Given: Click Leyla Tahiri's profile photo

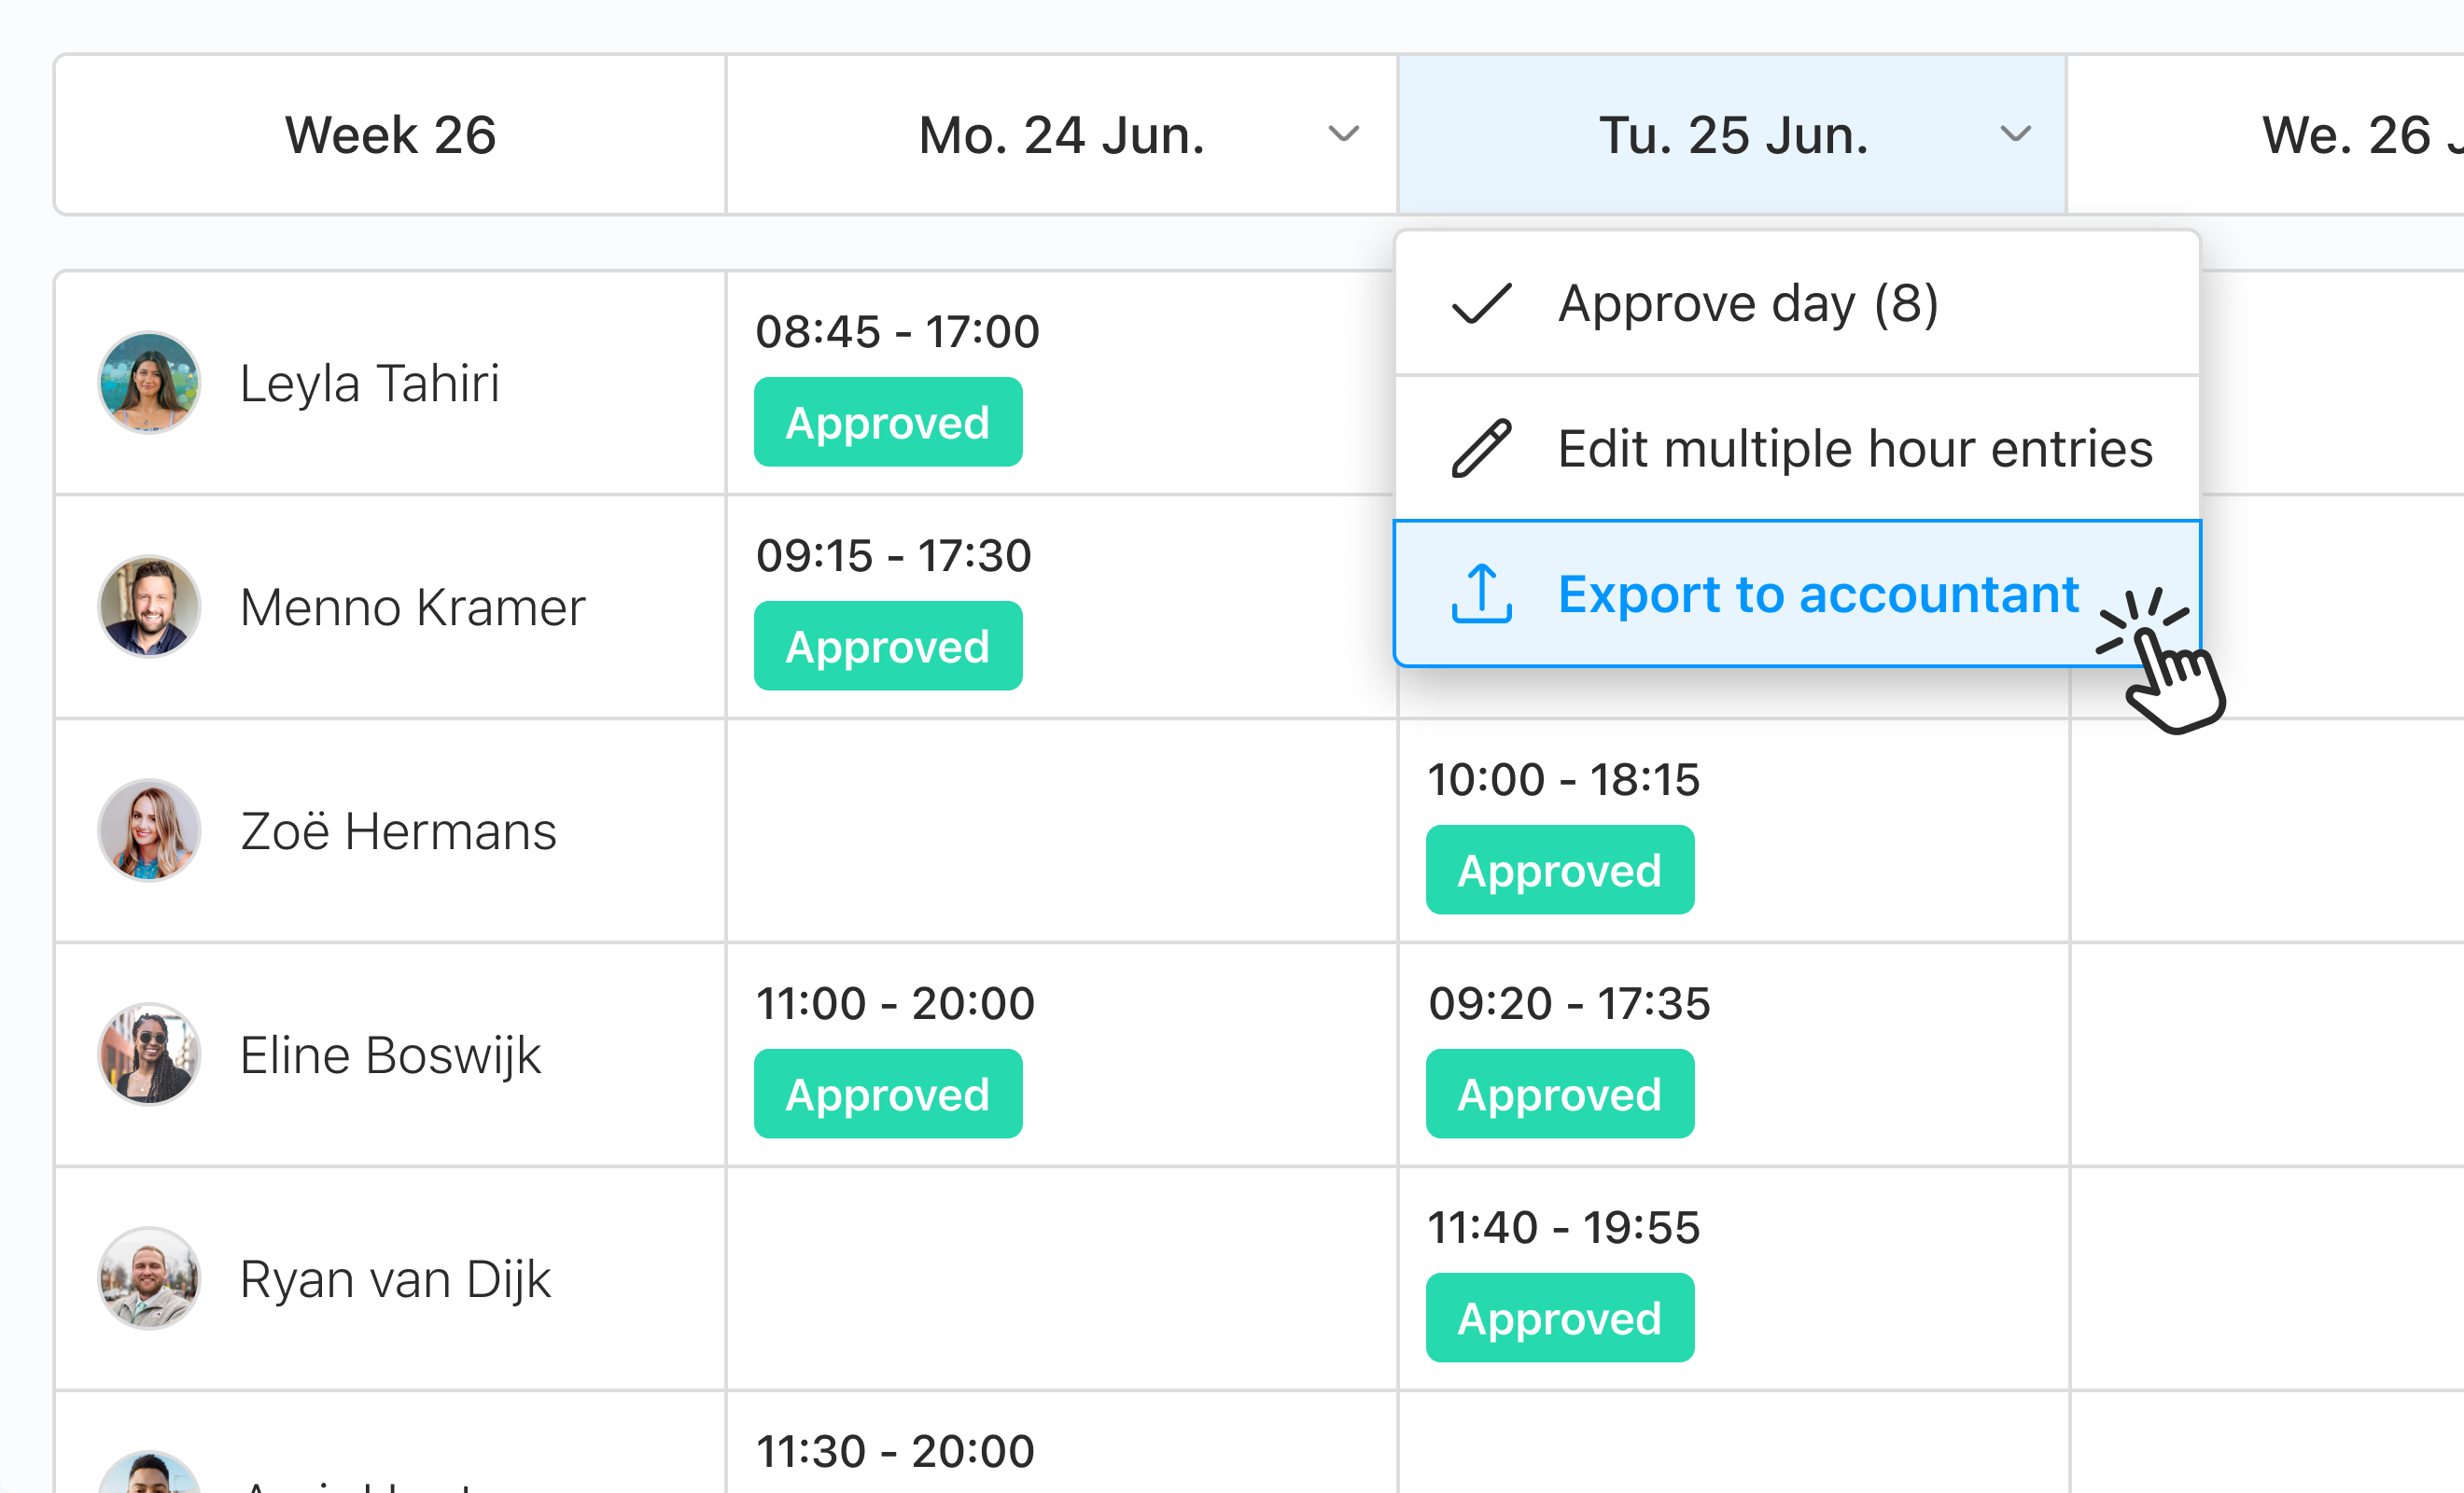Looking at the screenshot, I should pos(148,382).
